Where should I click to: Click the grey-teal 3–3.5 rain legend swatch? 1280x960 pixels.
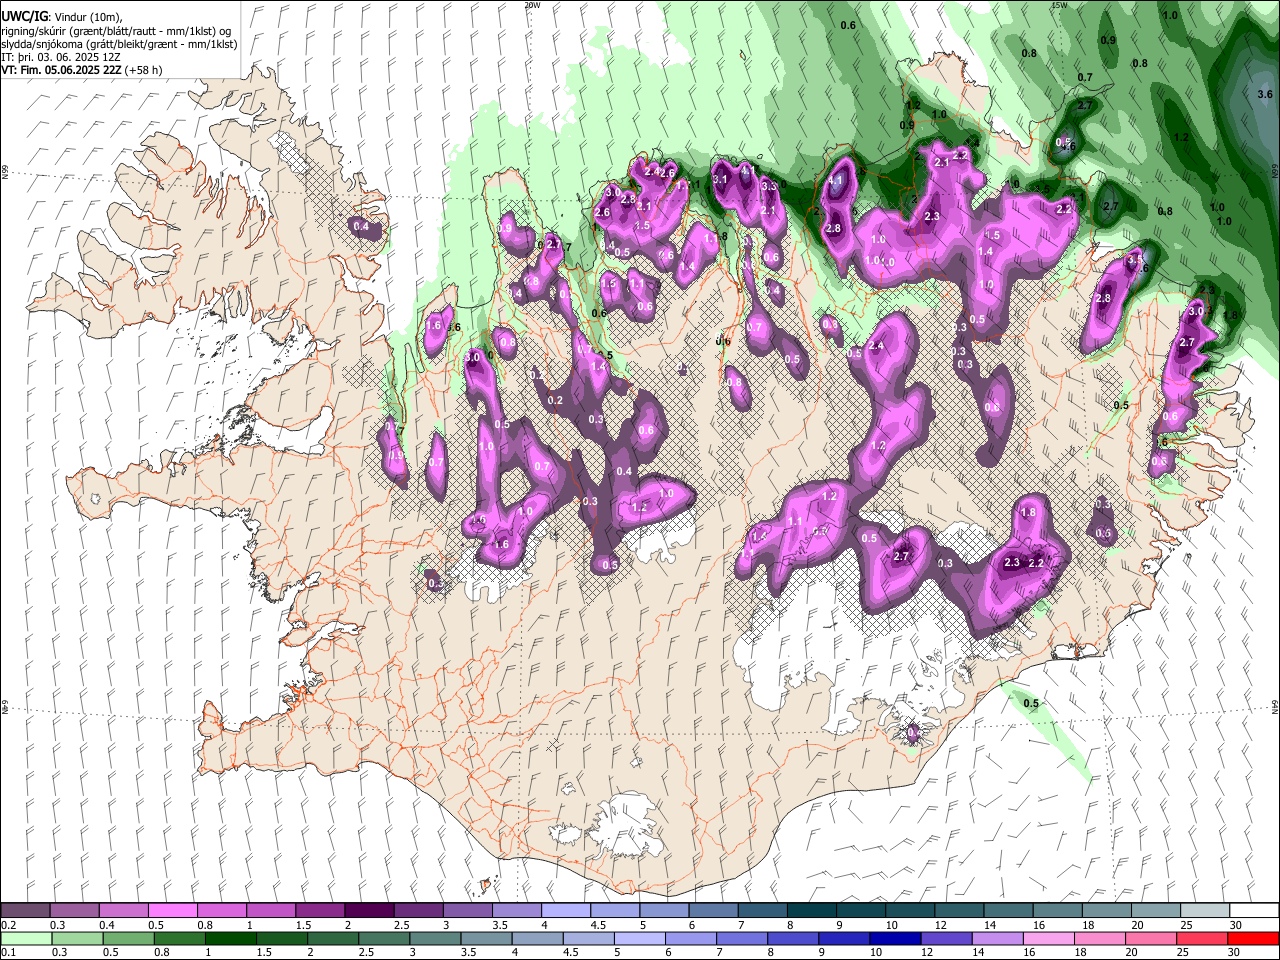[437, 939]
